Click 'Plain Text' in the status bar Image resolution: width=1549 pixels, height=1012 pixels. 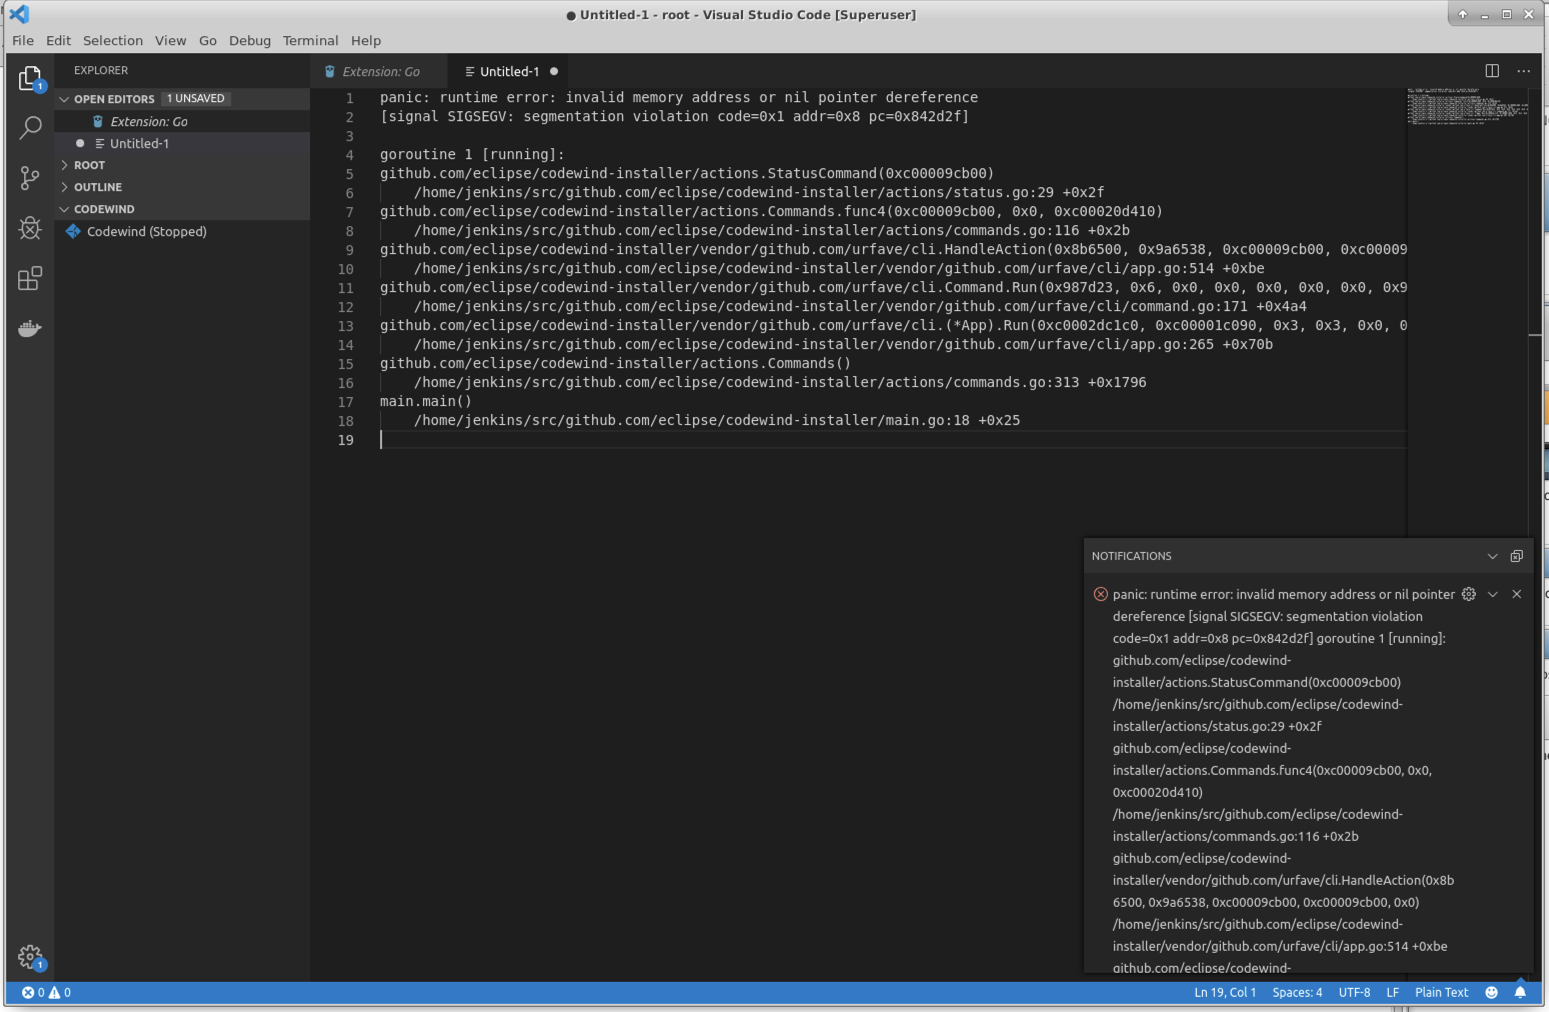[1441, 992]
